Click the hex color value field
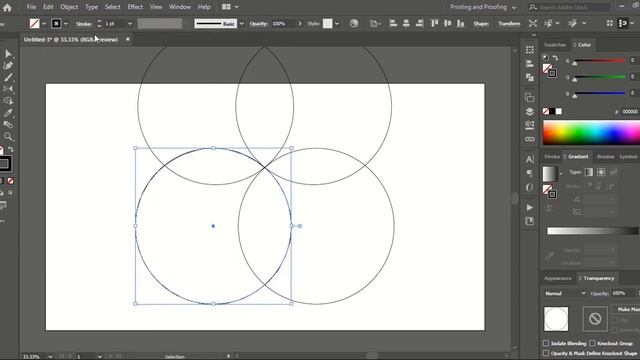 coord(630,111)
